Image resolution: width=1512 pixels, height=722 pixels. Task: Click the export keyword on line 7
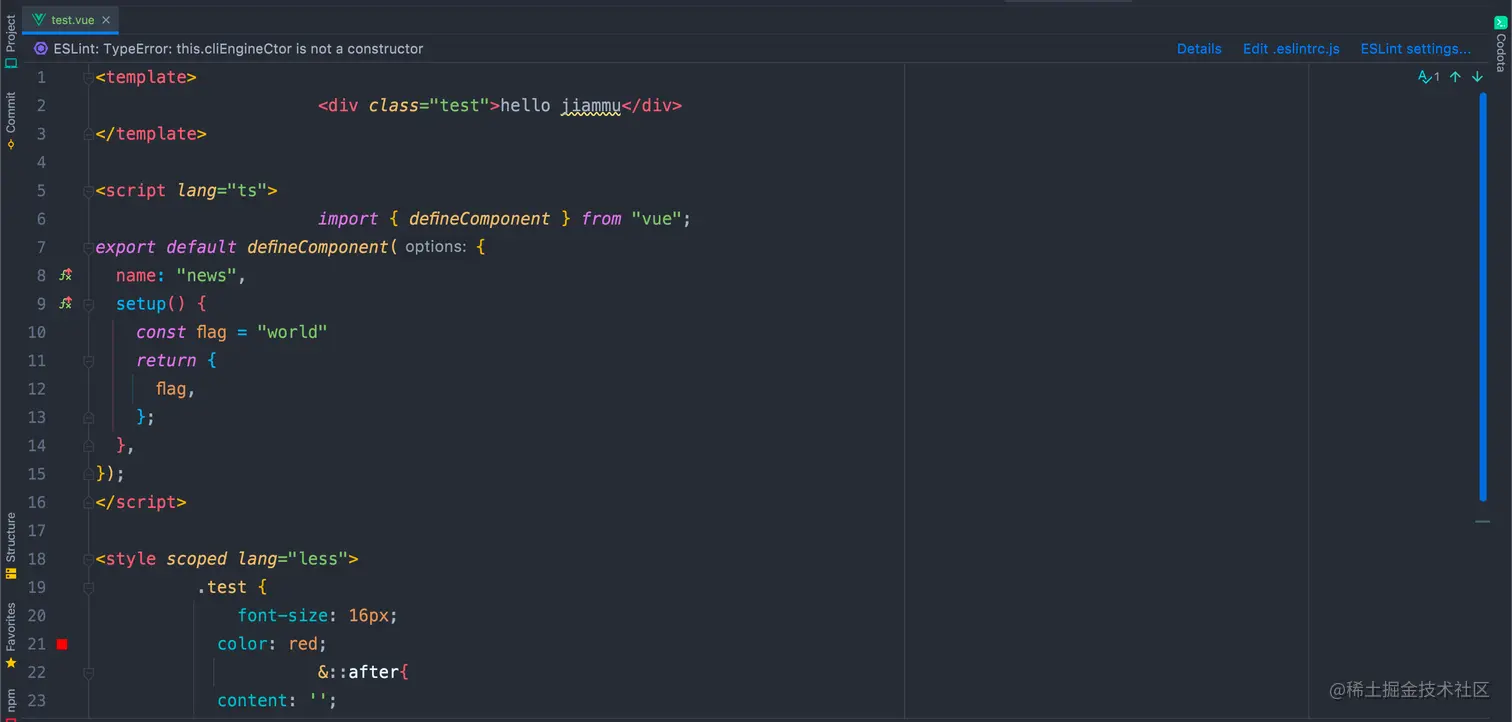coord(125,247)
